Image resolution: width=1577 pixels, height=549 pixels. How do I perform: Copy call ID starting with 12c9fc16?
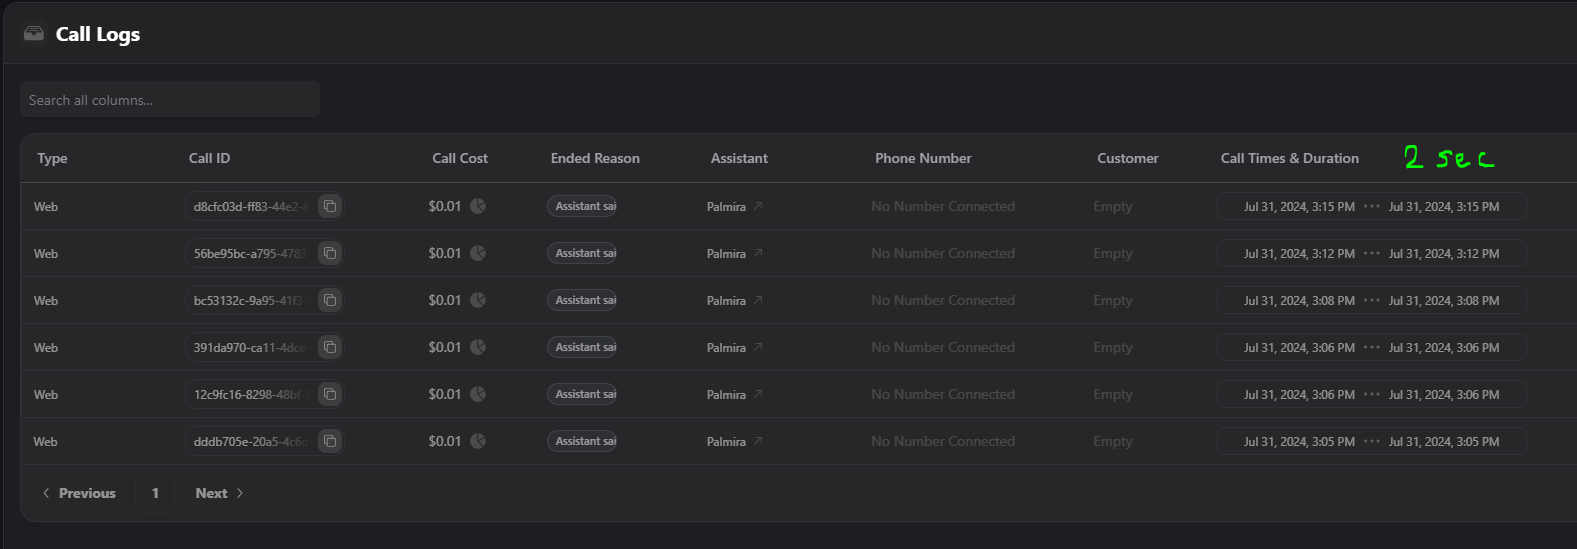(x=330, y=394)
